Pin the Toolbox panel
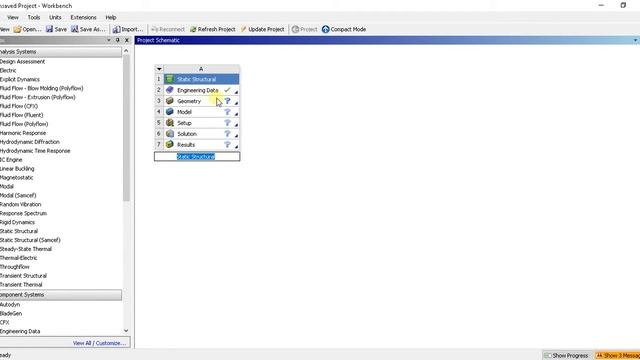 [x=118, y=40]
